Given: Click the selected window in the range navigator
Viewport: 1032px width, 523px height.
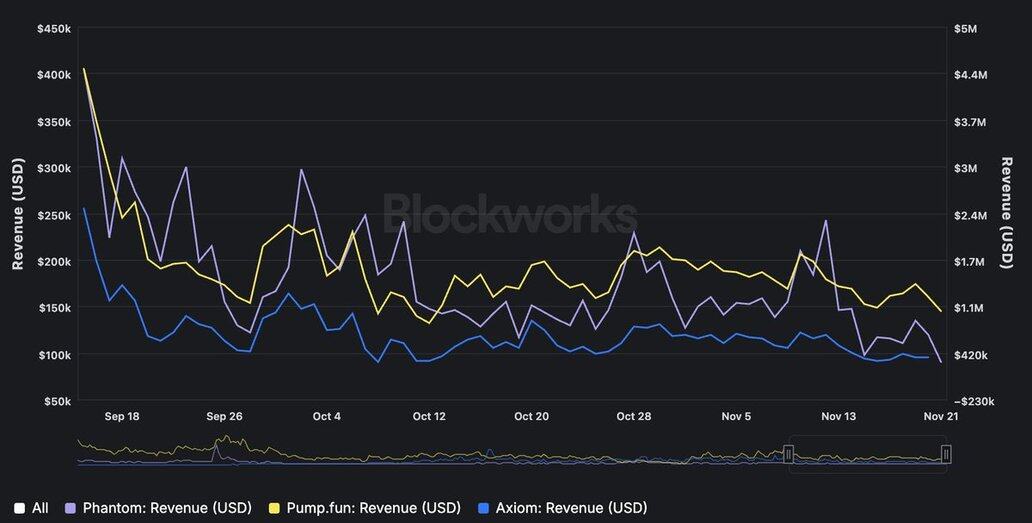Looking at the screenshot, I should tap(866, 454).
